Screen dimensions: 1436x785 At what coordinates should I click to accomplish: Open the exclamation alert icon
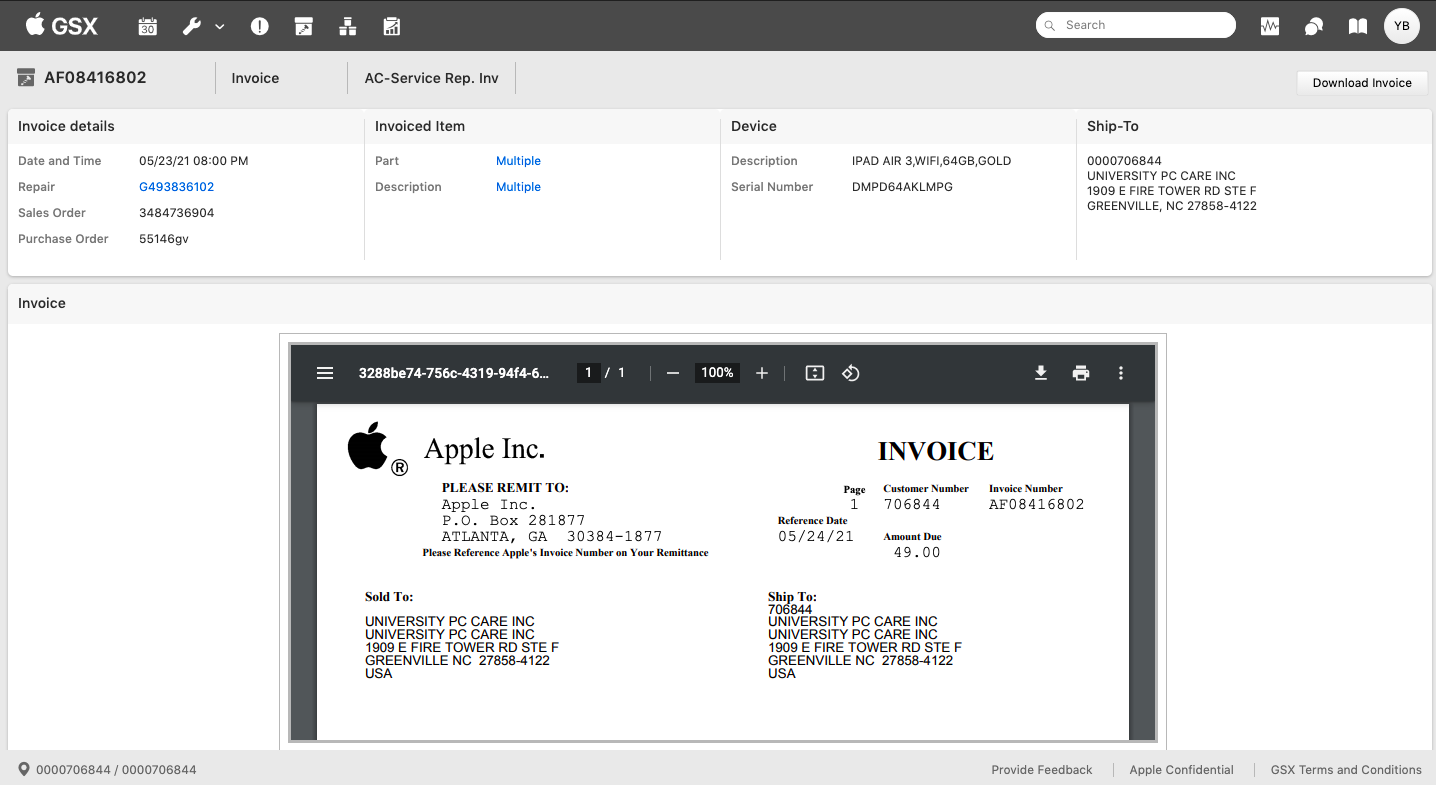point(260,27)
